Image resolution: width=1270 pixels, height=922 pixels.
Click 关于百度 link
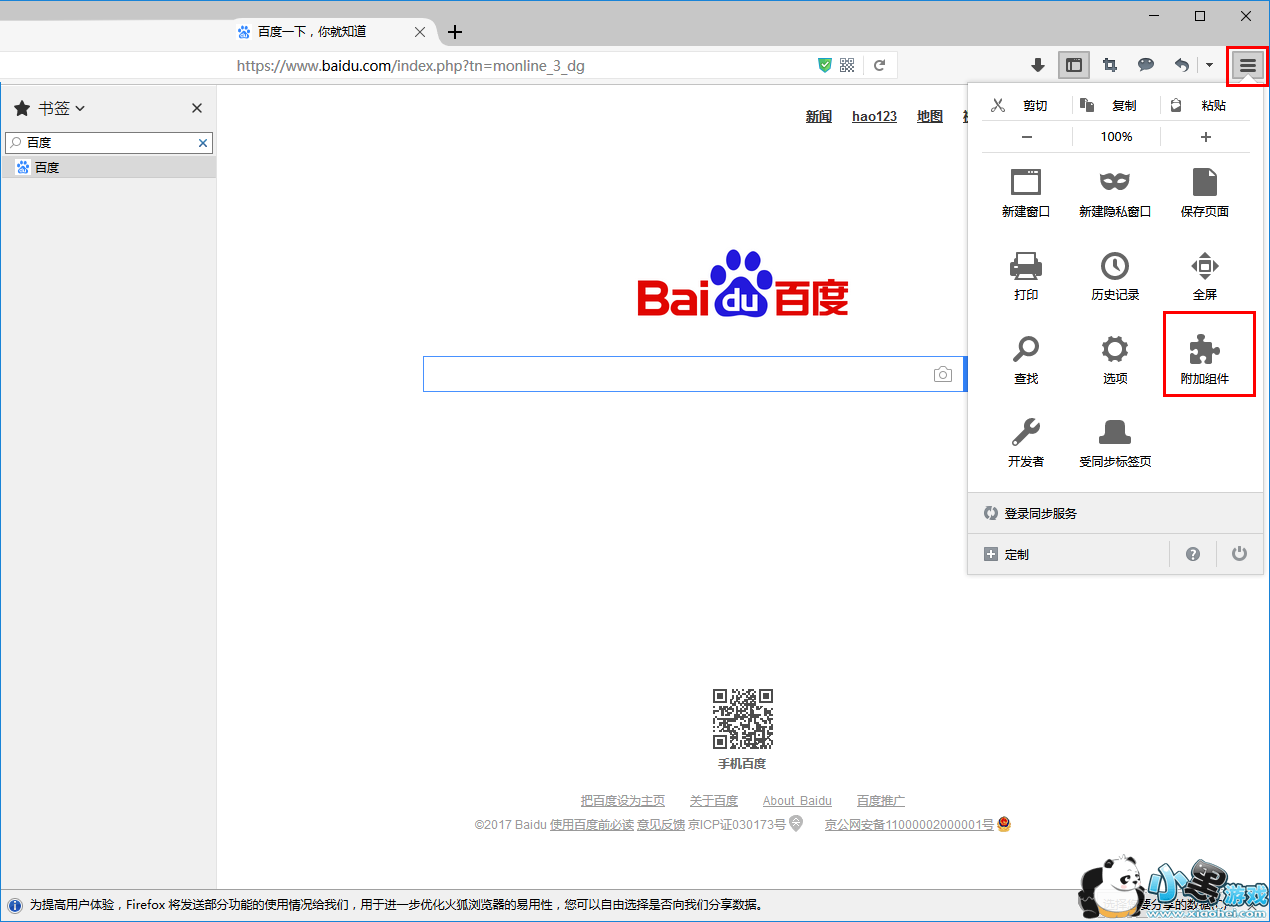click(714, 801)
